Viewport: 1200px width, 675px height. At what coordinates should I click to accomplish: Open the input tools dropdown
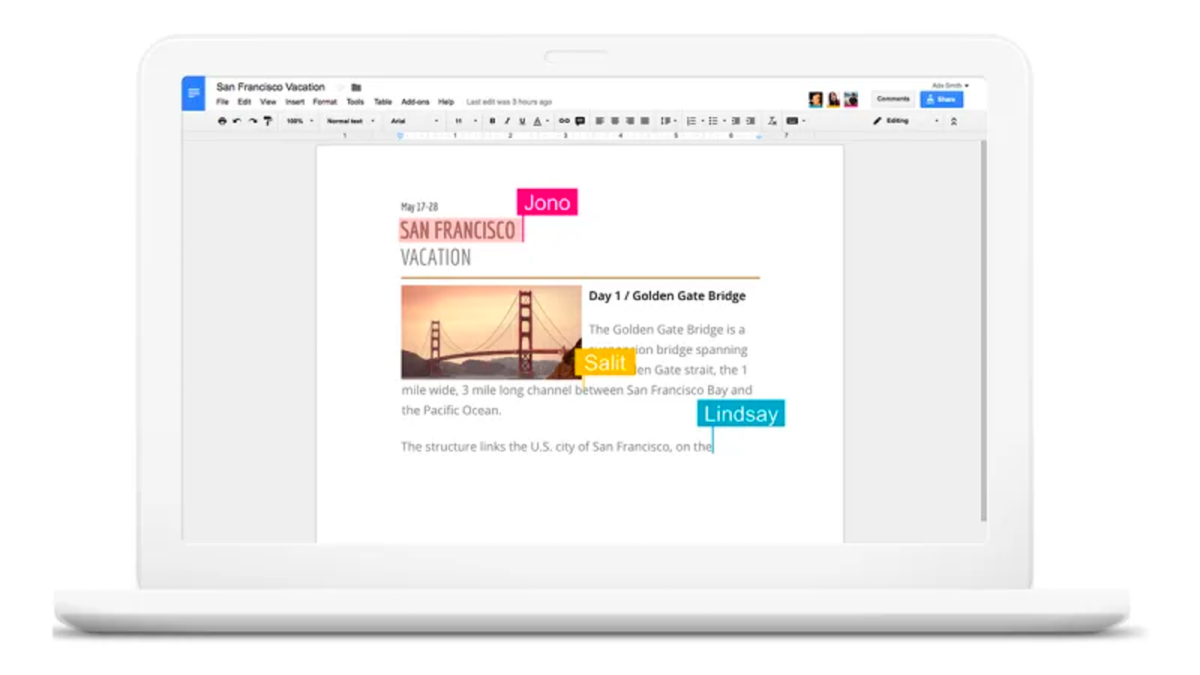point(796,121)
